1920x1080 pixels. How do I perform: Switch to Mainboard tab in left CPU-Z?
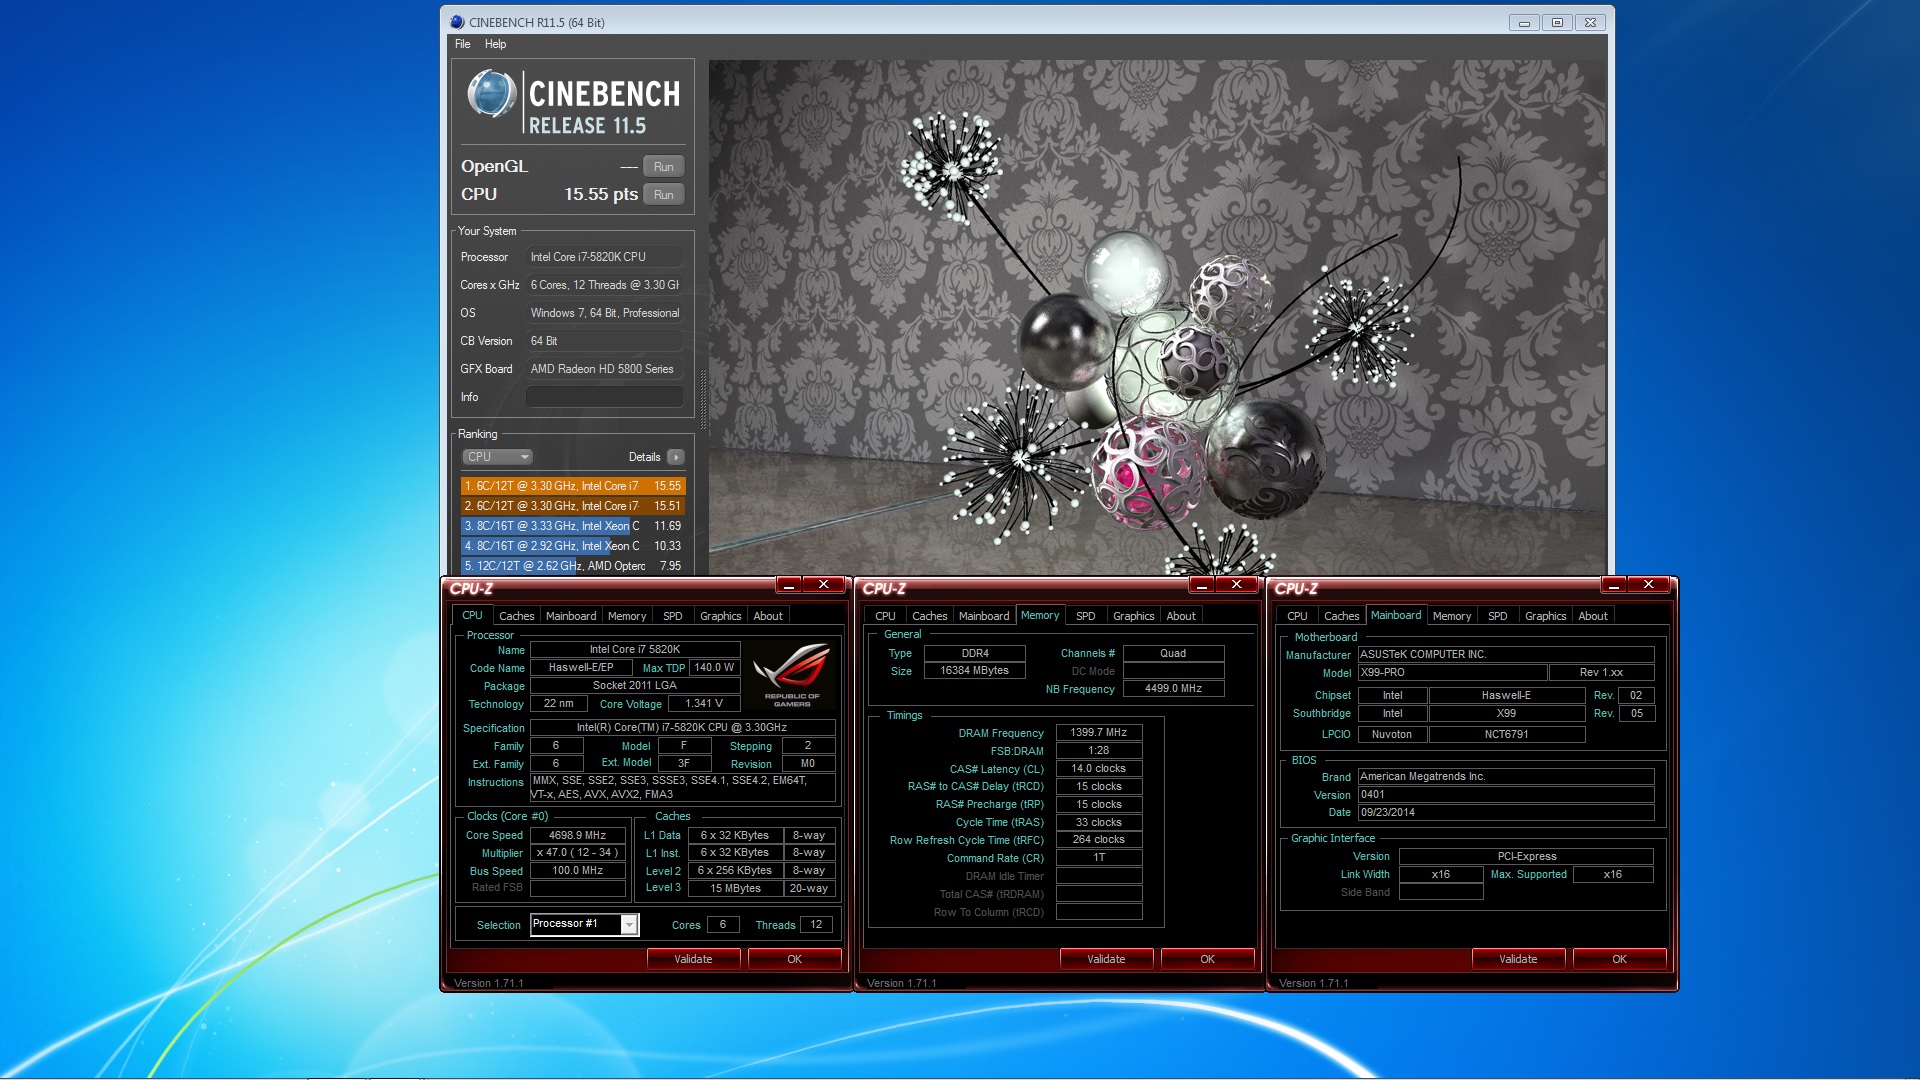[571, 616]
